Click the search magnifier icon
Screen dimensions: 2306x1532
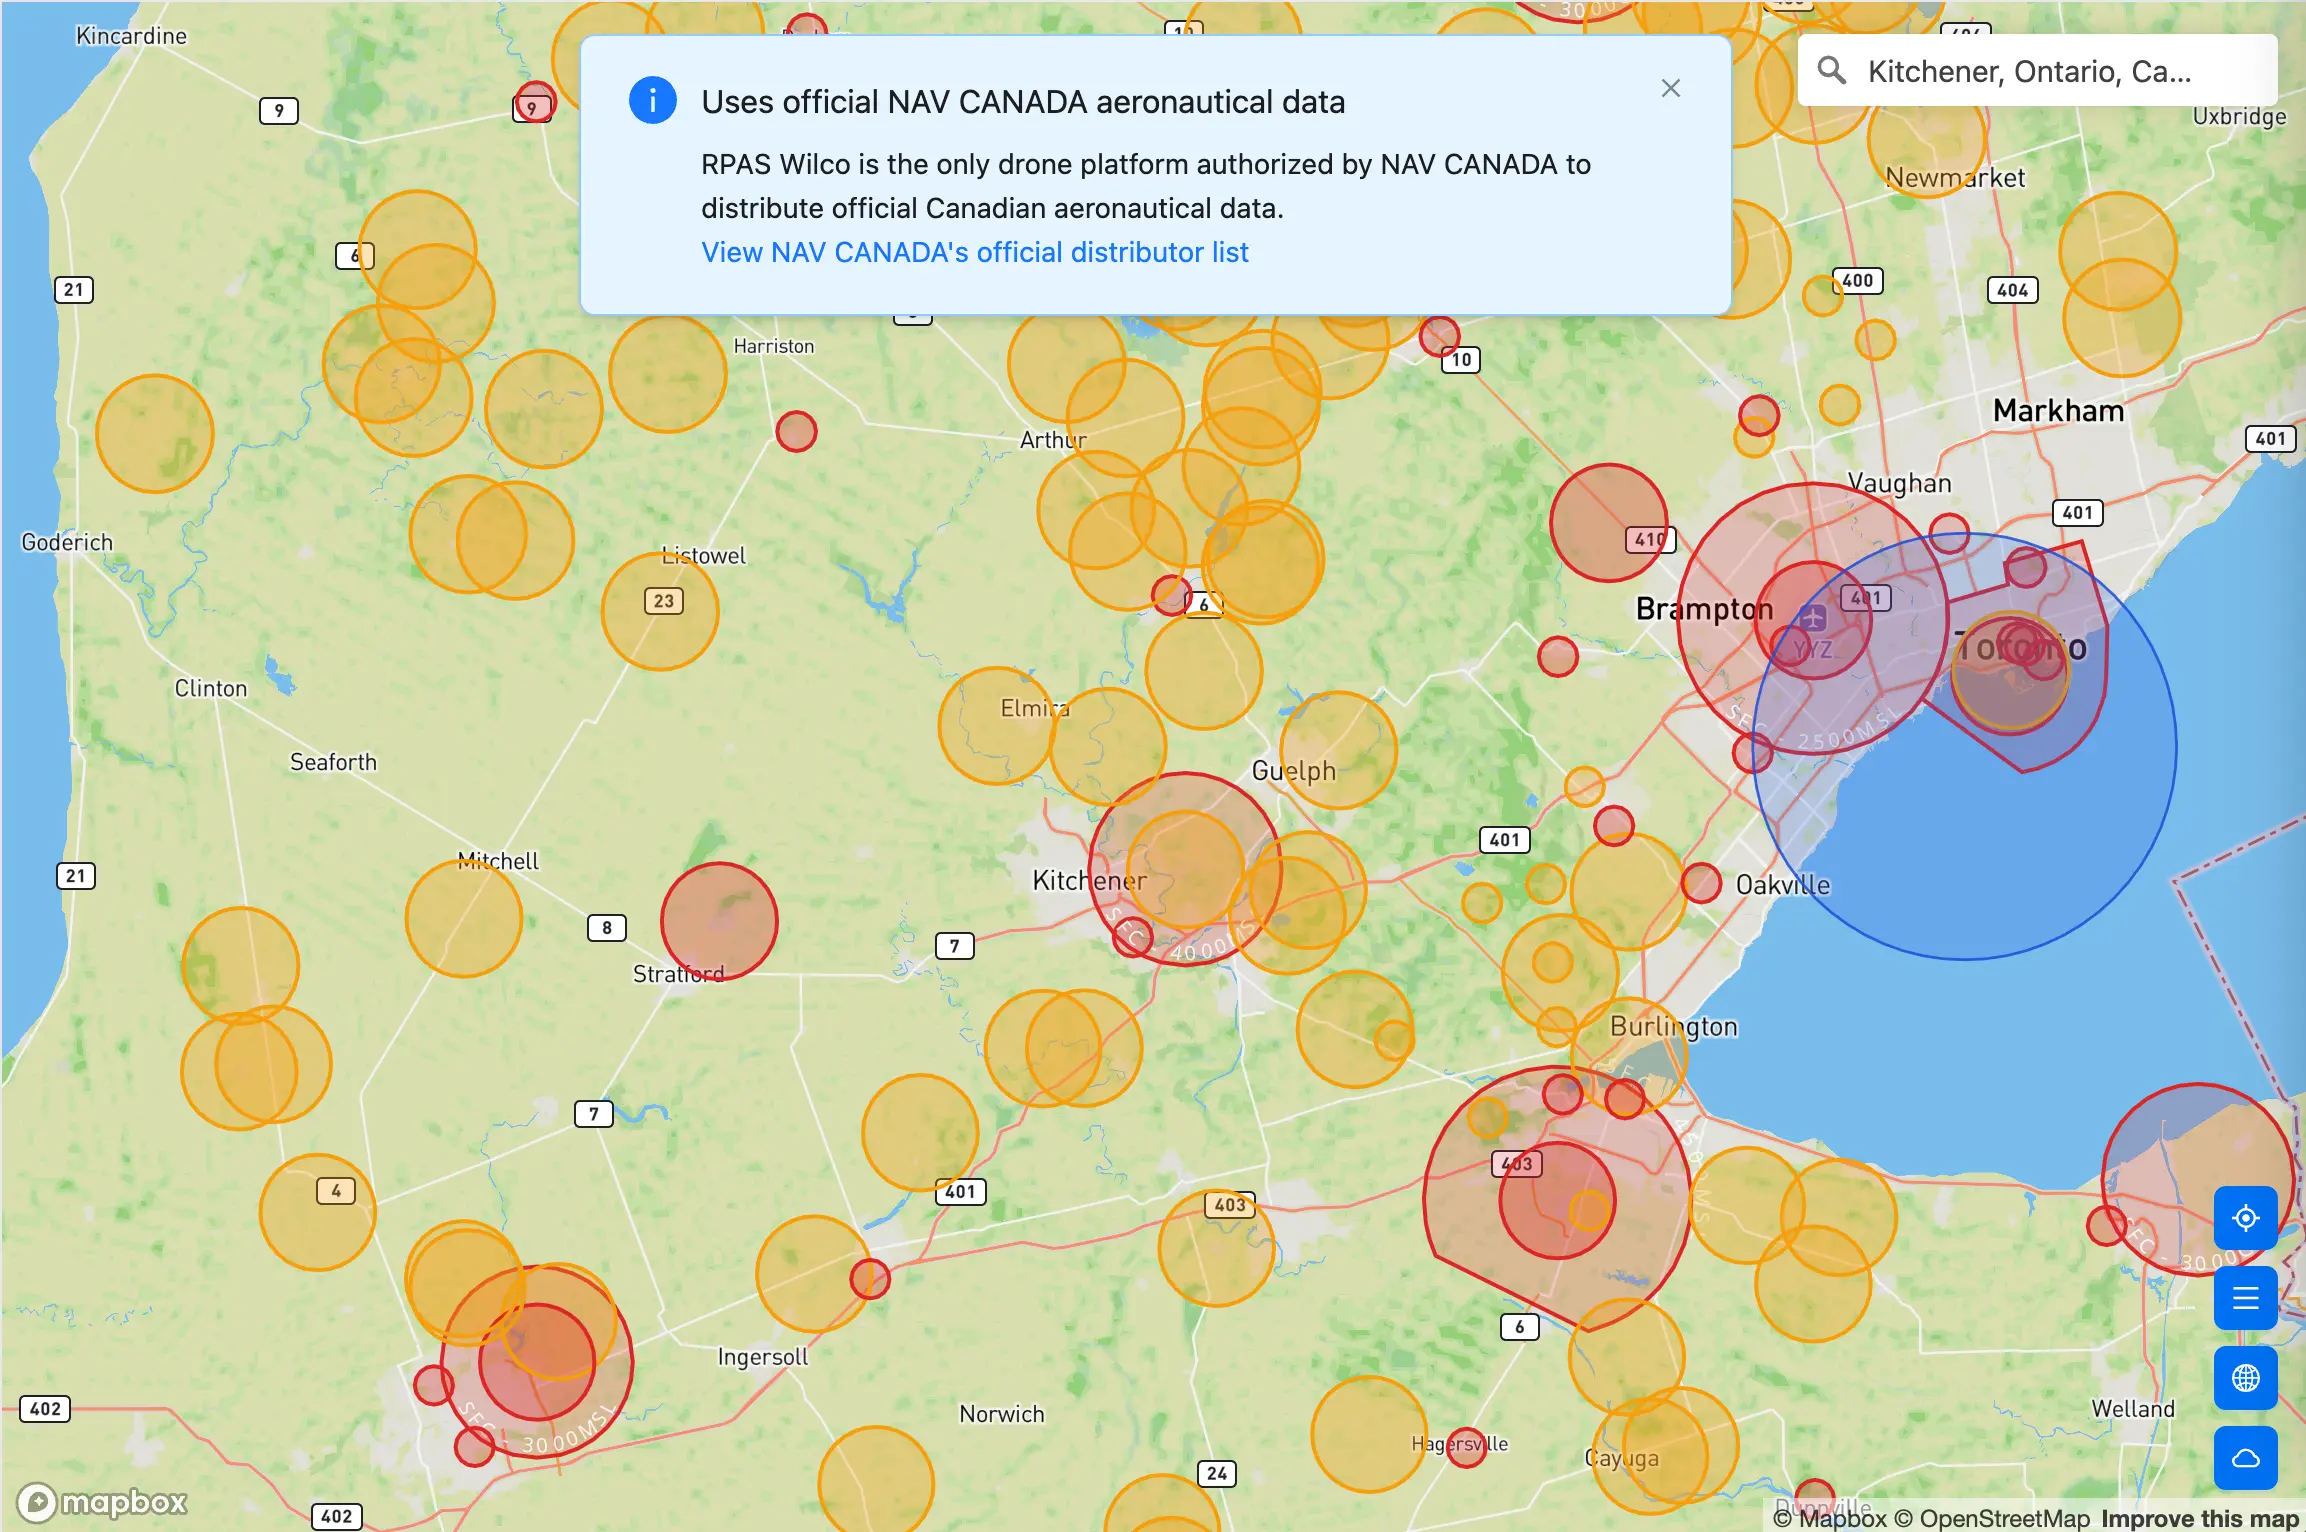1831,70
